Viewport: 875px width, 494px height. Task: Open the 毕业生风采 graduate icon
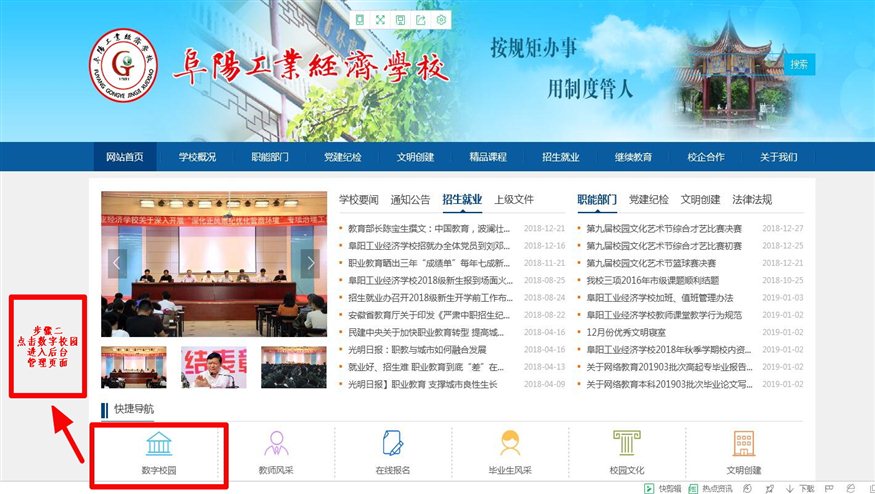[x=510, y=443]
